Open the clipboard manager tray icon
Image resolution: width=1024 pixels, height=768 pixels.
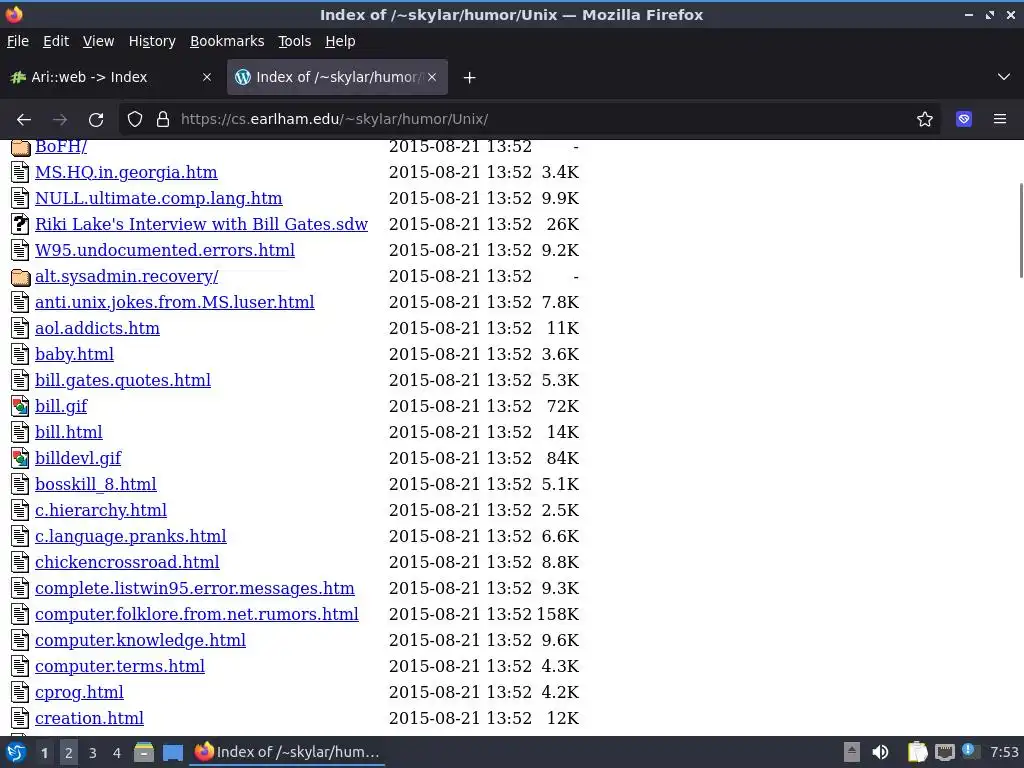917,752
